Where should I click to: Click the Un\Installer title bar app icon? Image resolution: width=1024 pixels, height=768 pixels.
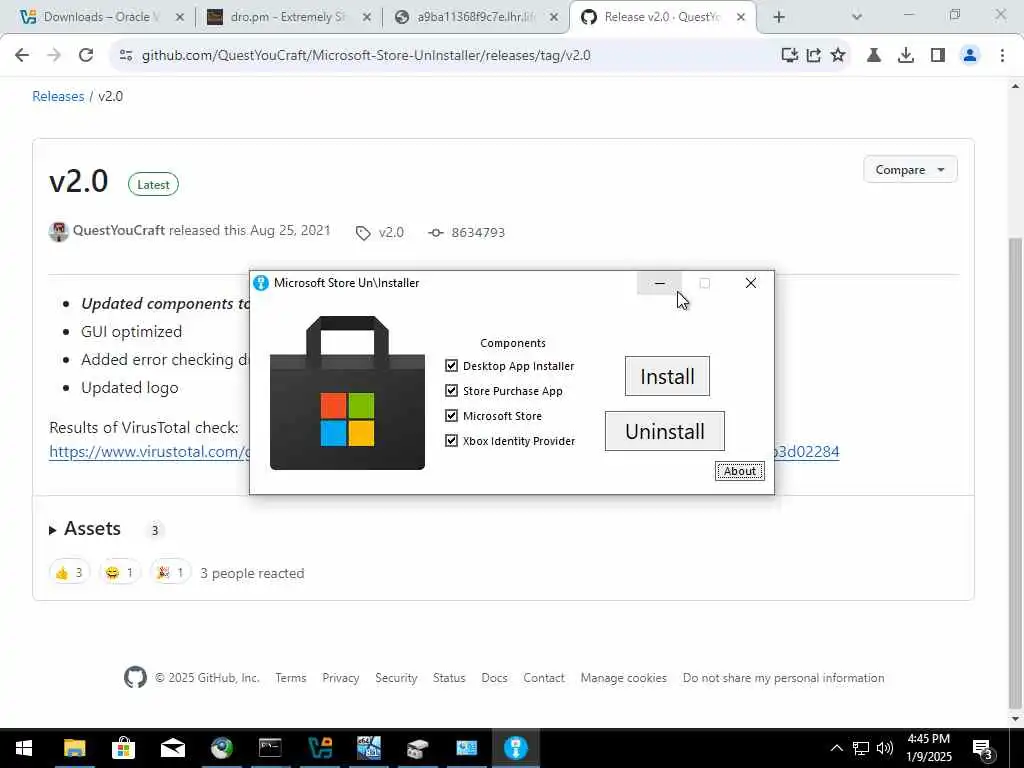[x=261, y=283]
